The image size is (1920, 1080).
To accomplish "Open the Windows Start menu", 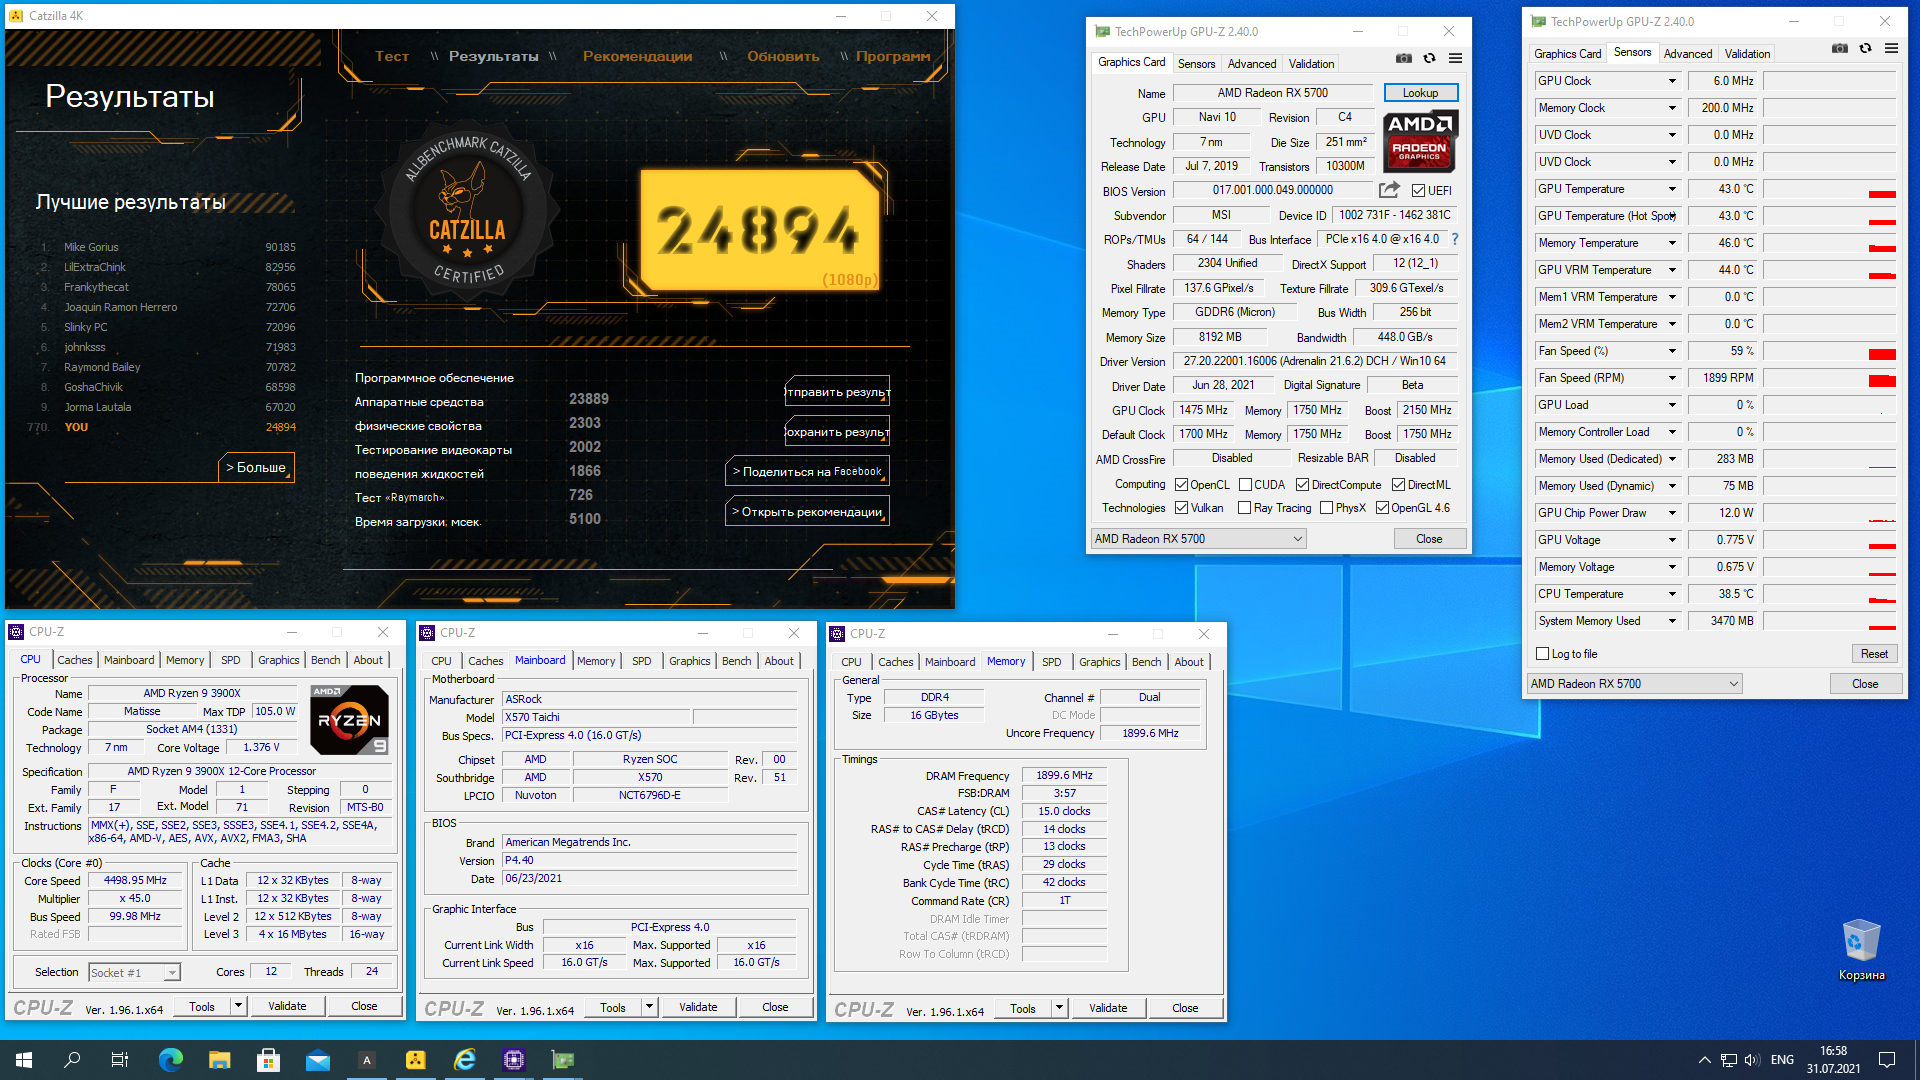I will [x=24, y=1060].
